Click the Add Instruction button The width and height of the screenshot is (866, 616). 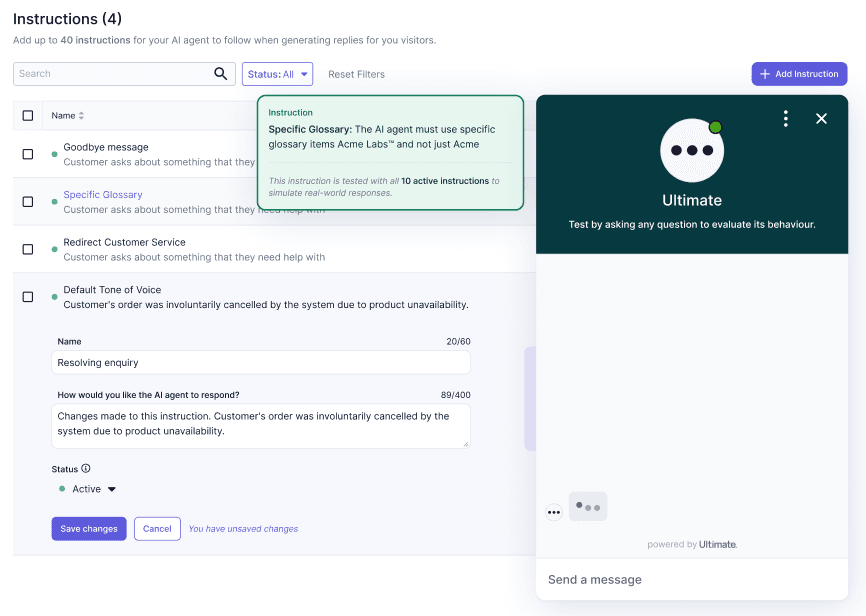click(799, 74)
